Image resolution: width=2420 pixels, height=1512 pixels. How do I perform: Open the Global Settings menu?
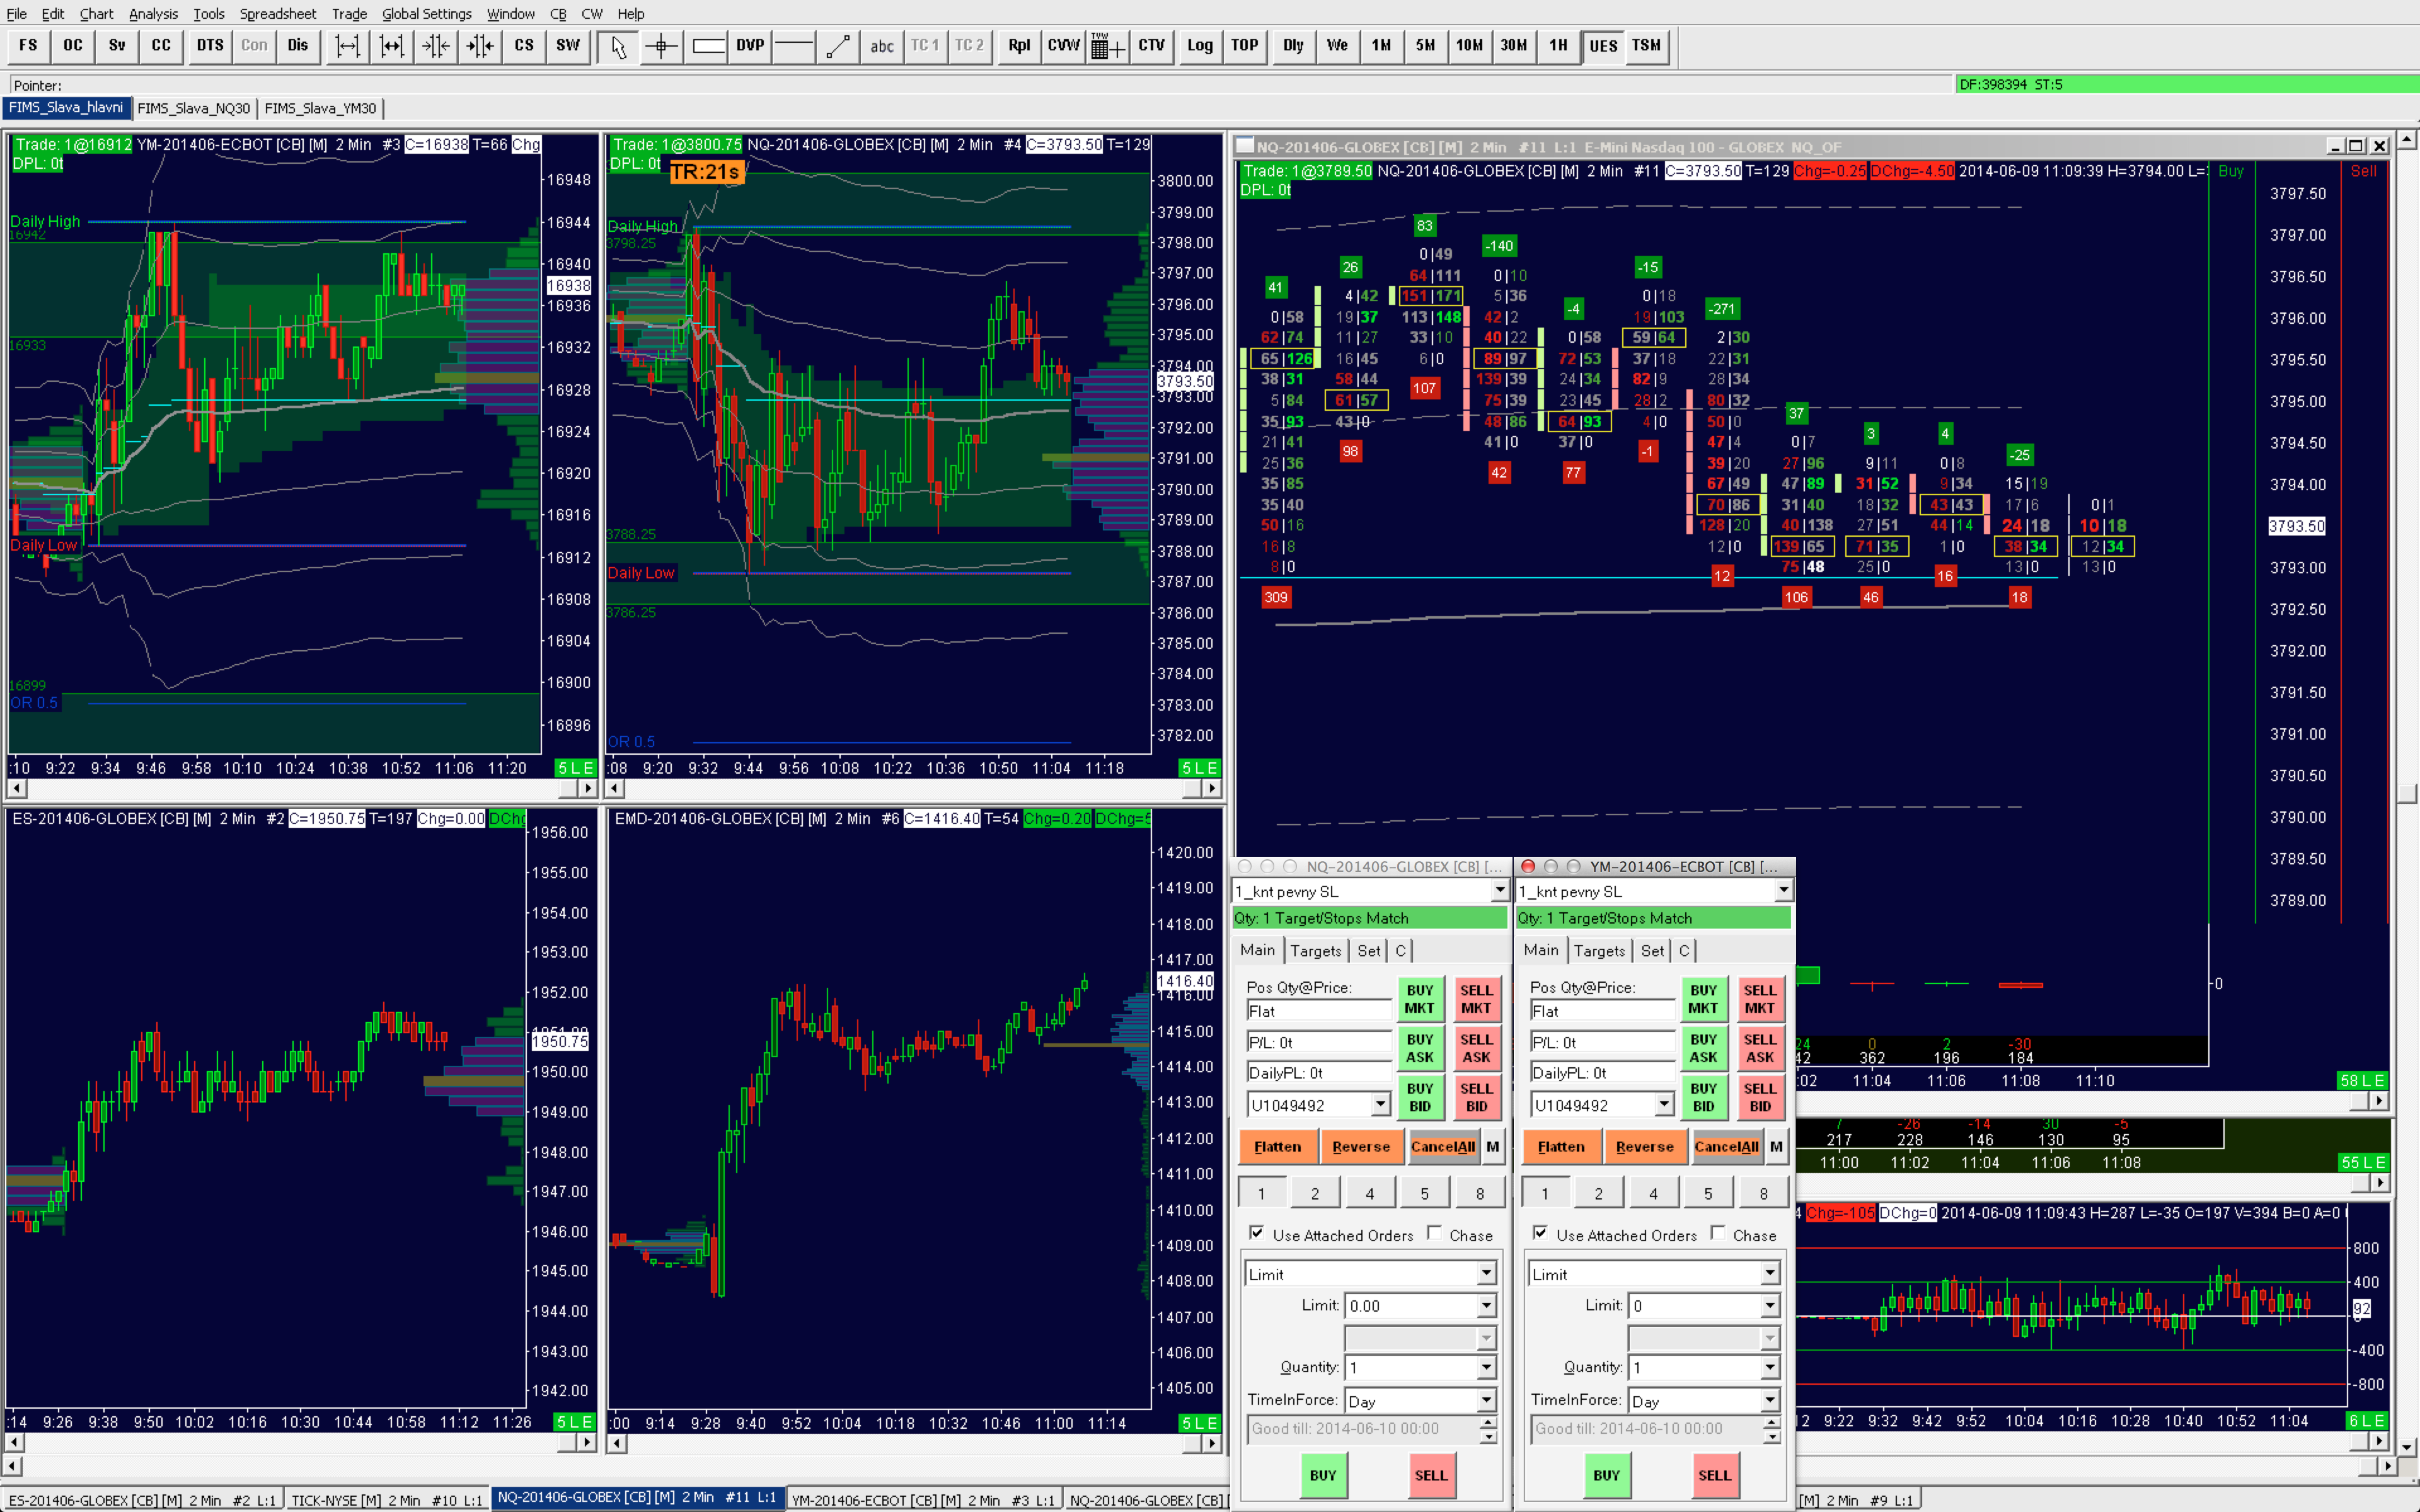tap(426, 14)
